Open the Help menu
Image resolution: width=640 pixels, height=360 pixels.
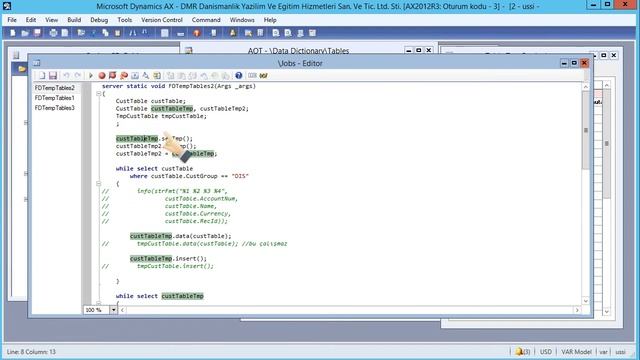[x=270, y=20]
